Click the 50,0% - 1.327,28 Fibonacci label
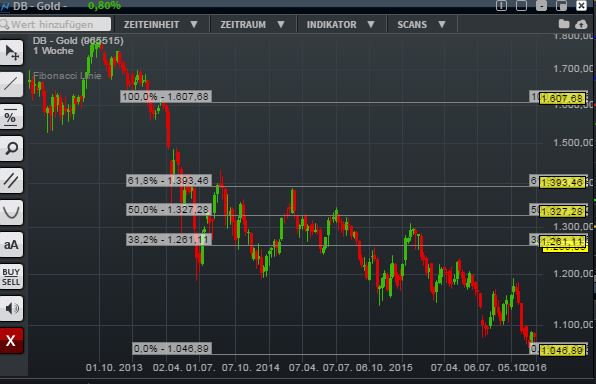 (169, 209)
